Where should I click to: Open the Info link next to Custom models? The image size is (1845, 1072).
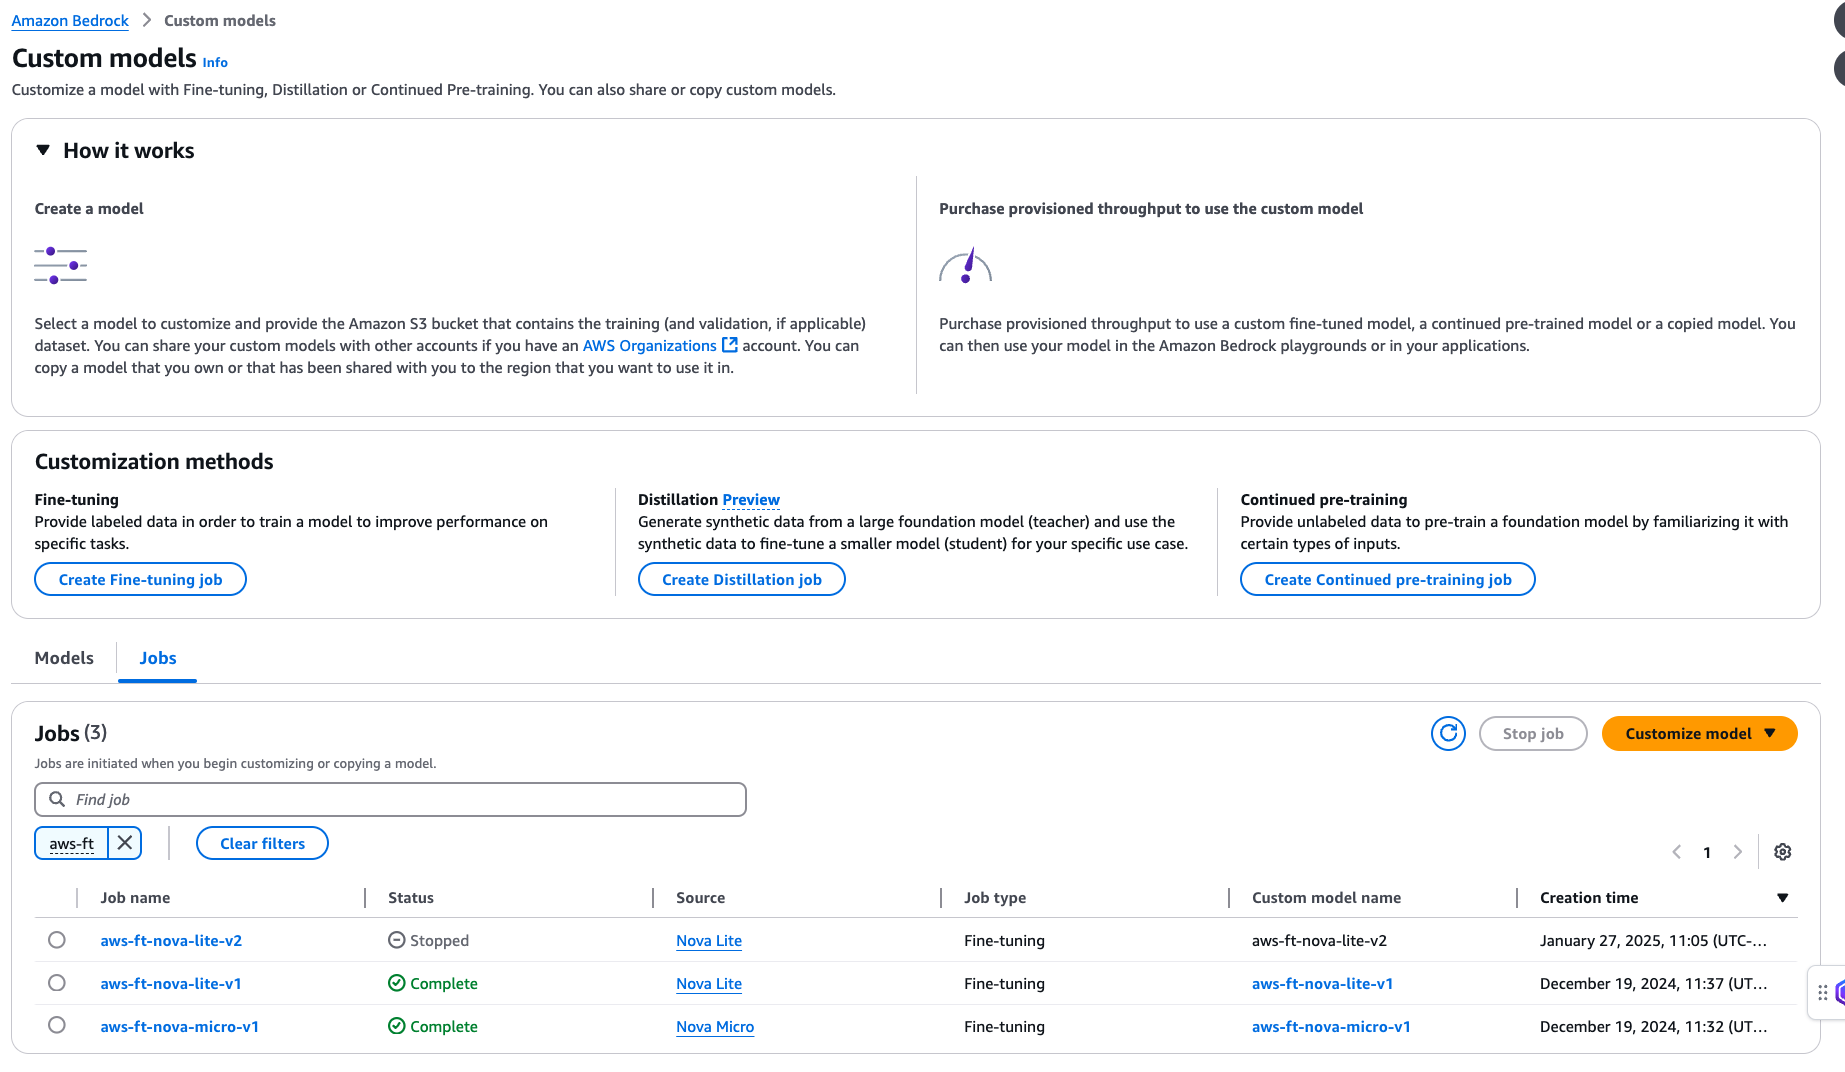tap(215, 62)
